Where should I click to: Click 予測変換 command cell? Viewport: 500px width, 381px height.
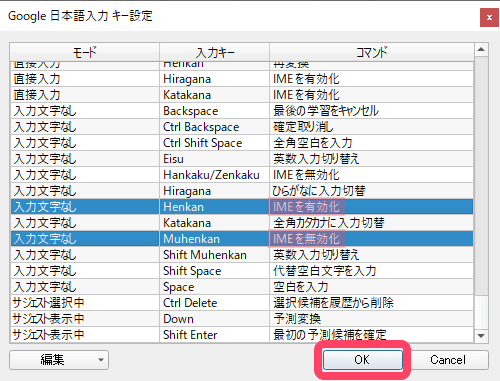[x=371, y=319]
